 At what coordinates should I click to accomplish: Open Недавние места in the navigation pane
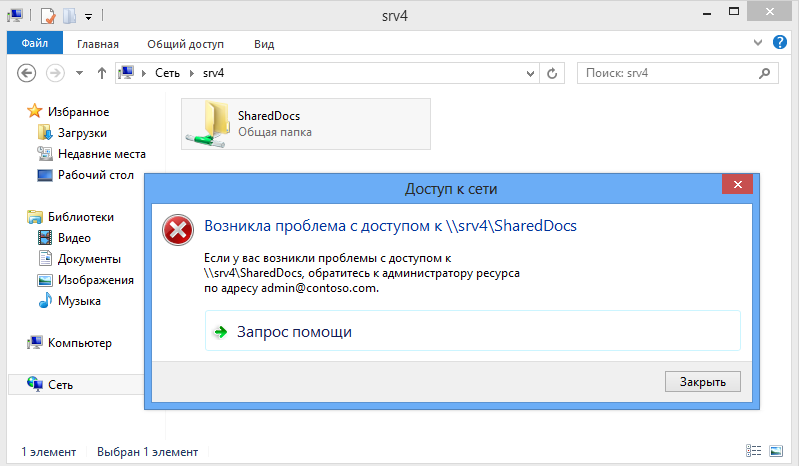tap(102, 154)
